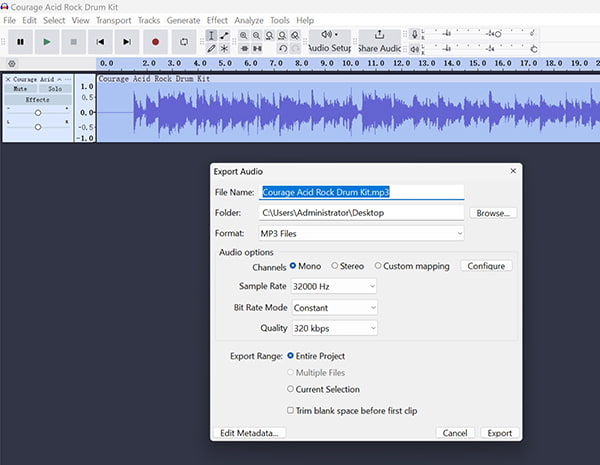Collapse the track using the caret
The height and width of the screenshot is (465, 600).
point(60,79)
